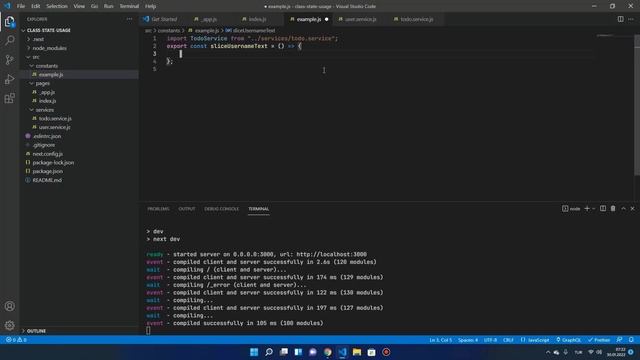This screenshot has height=360, width=640.
Task: Switch to the Output panel tab
Action: tap(187, 209)
